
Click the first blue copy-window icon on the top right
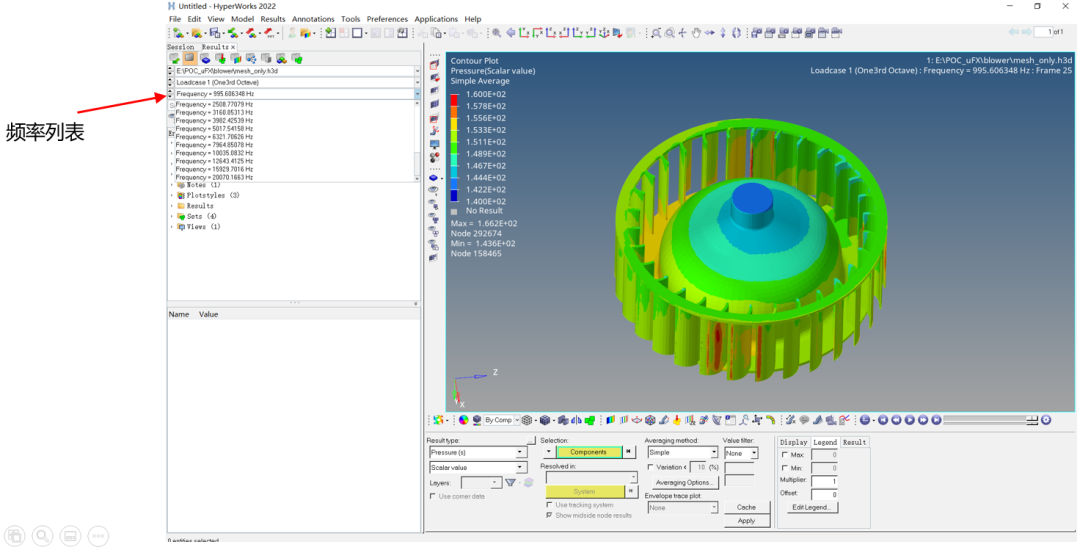point(756,32)
